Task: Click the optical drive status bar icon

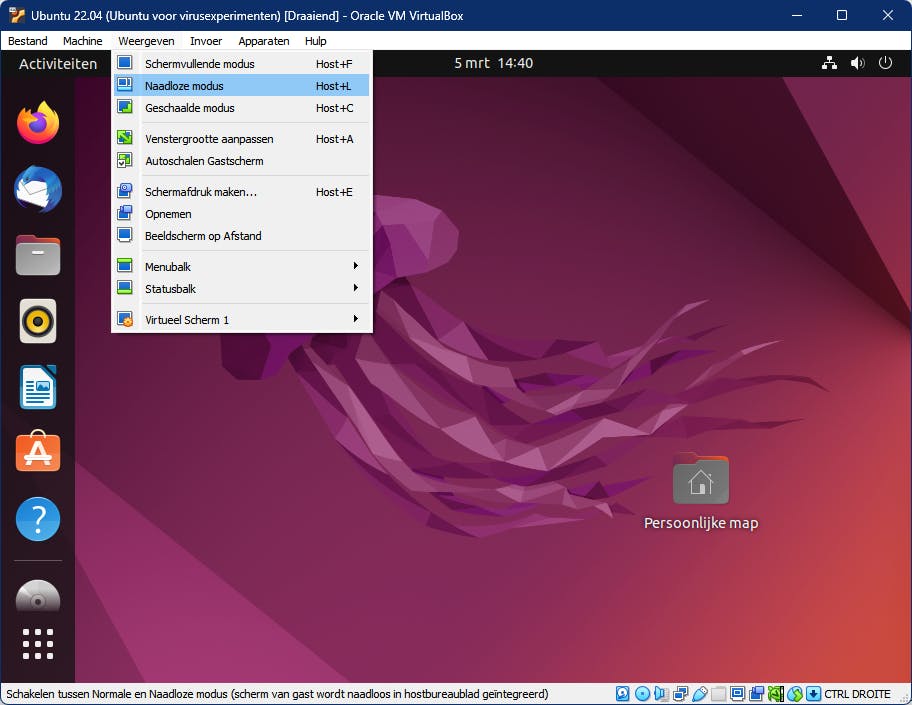Action: coord(643,693)
